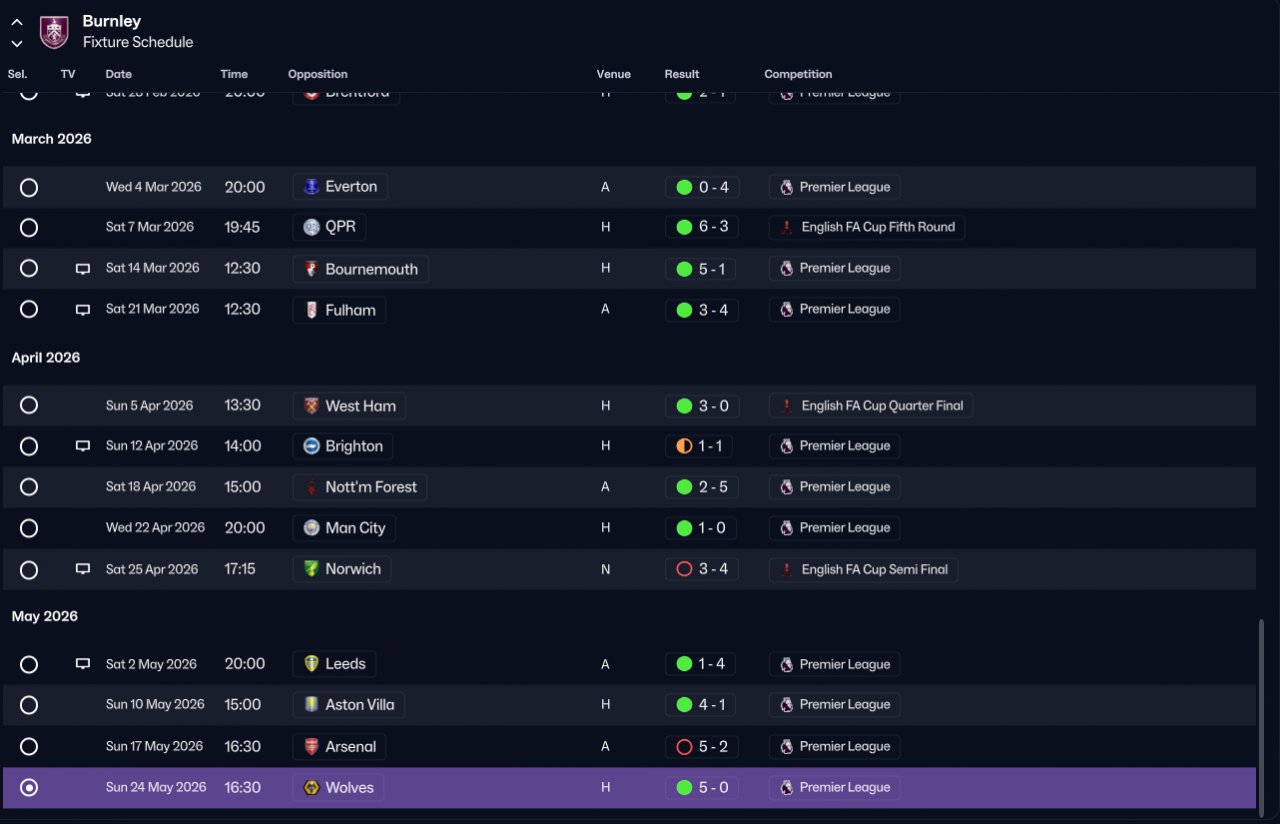Image resolution: width=1280 pixels, height=824 pixels.
Task: Click the TV icon for the Leeds fixture
Action: tap(83, 664)
